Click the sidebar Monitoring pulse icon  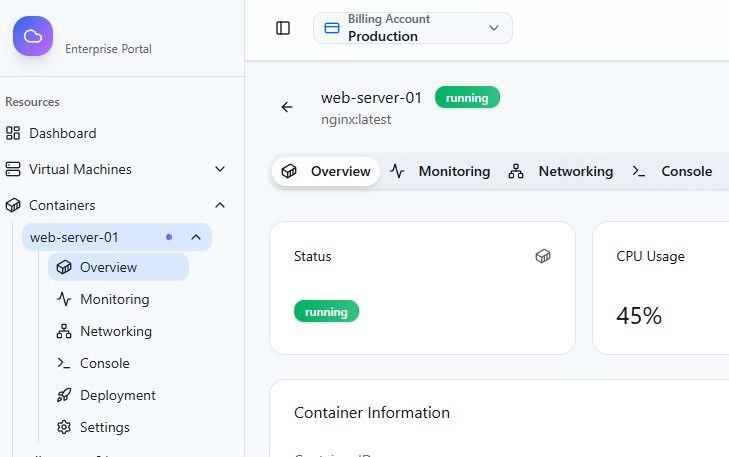pos(64,299)
